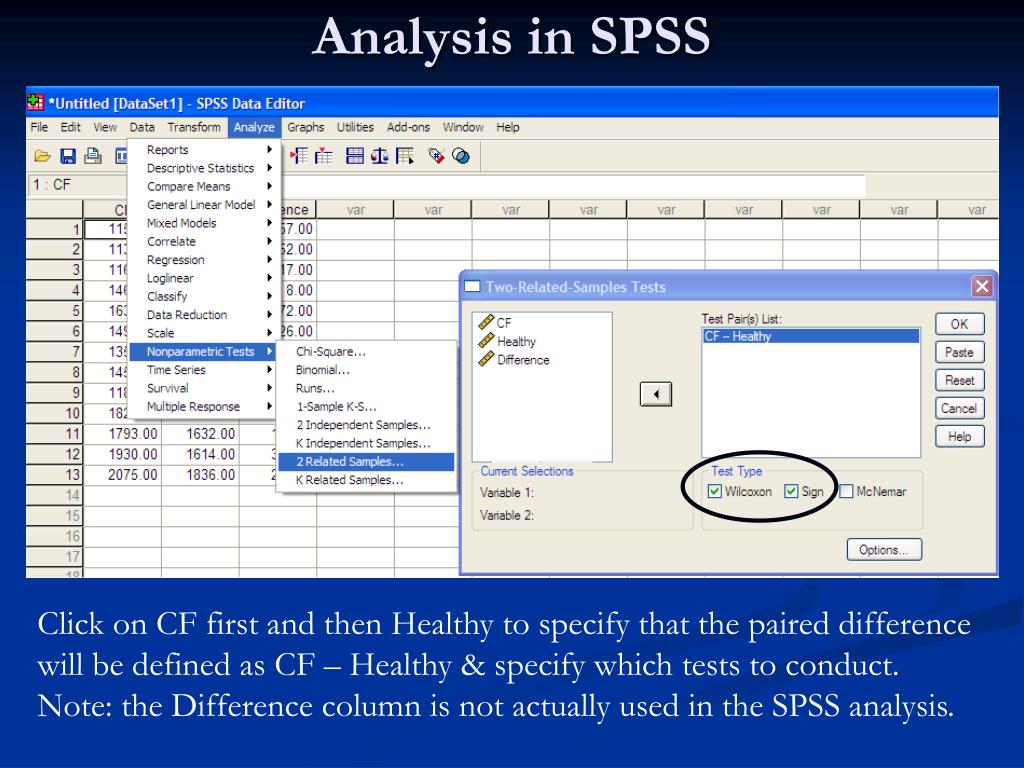Choose K Independent Samples... from the submenu
This screenshot has height=768, width=1024.
[x=366, y=443]
